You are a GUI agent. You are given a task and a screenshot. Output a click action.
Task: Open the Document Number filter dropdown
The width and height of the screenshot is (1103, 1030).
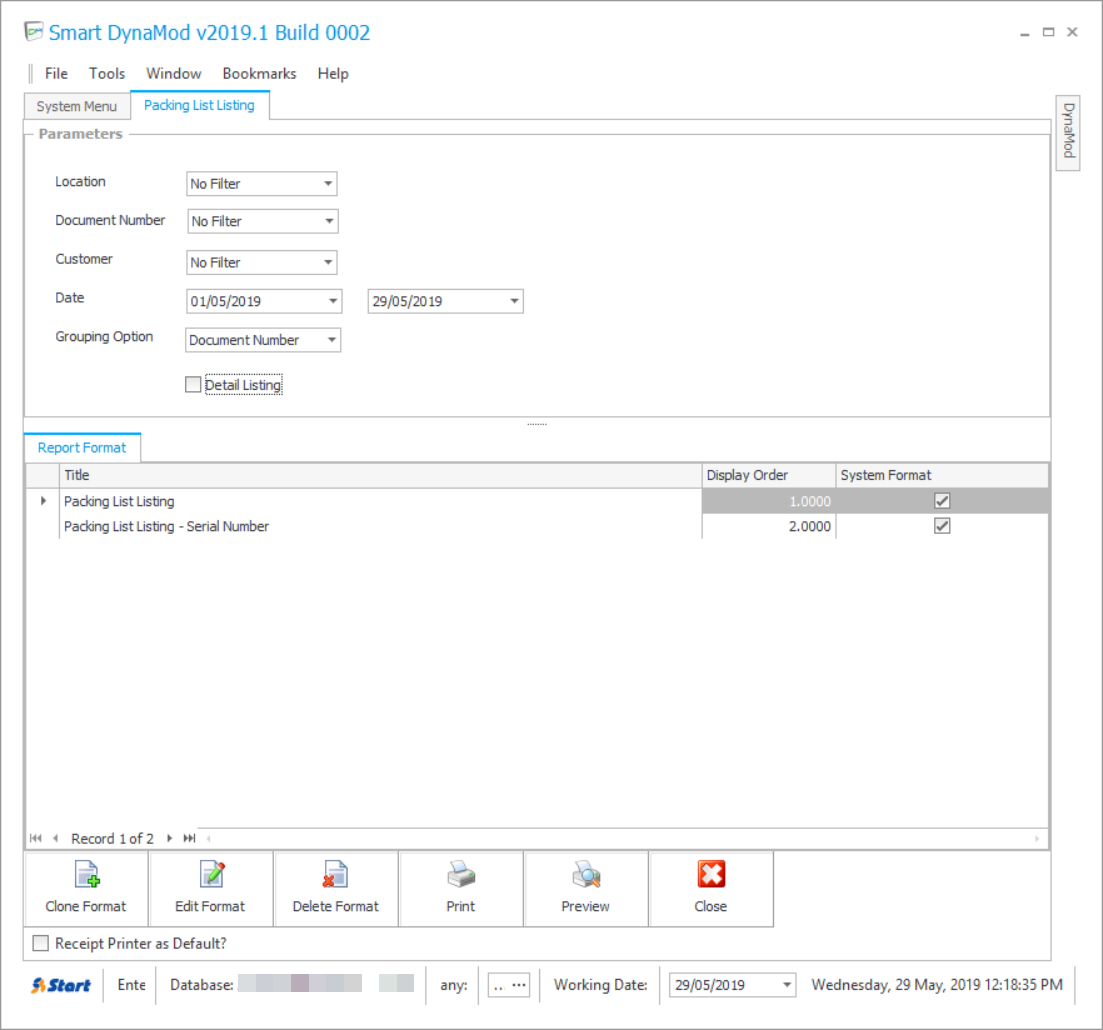pyautogui.click(x=329, y=221)
